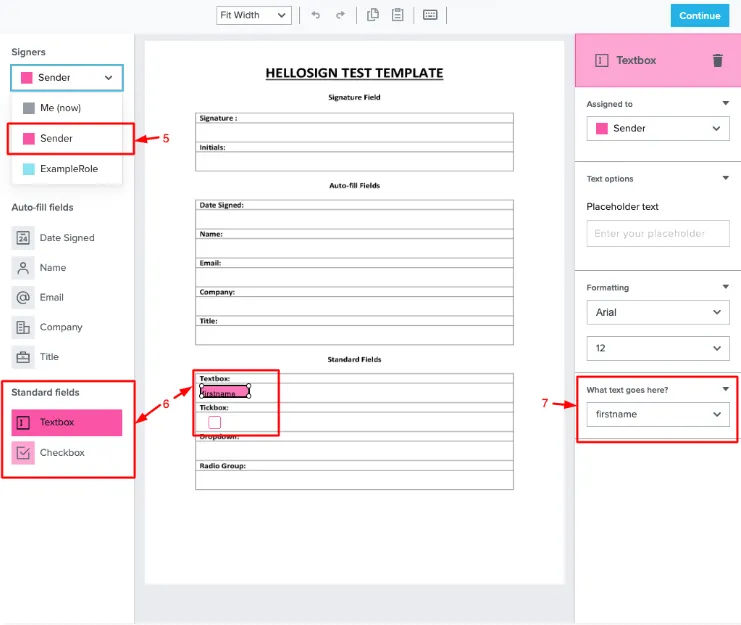Click the Continue button
This screenshot has width=741, height=625.
[x=699, y=16]
